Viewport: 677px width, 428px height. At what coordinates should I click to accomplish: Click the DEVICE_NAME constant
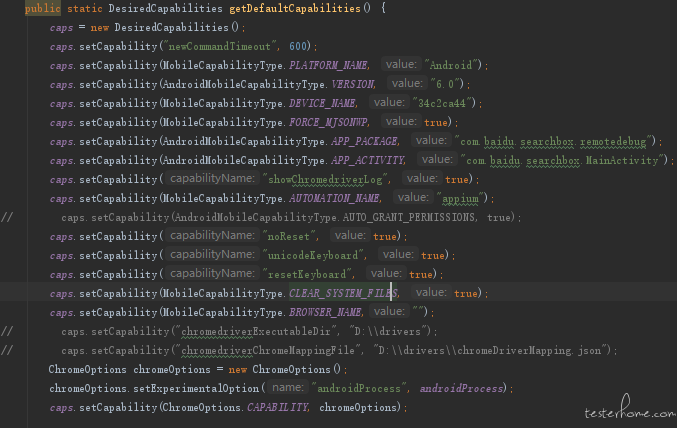(x=323, y=103)
